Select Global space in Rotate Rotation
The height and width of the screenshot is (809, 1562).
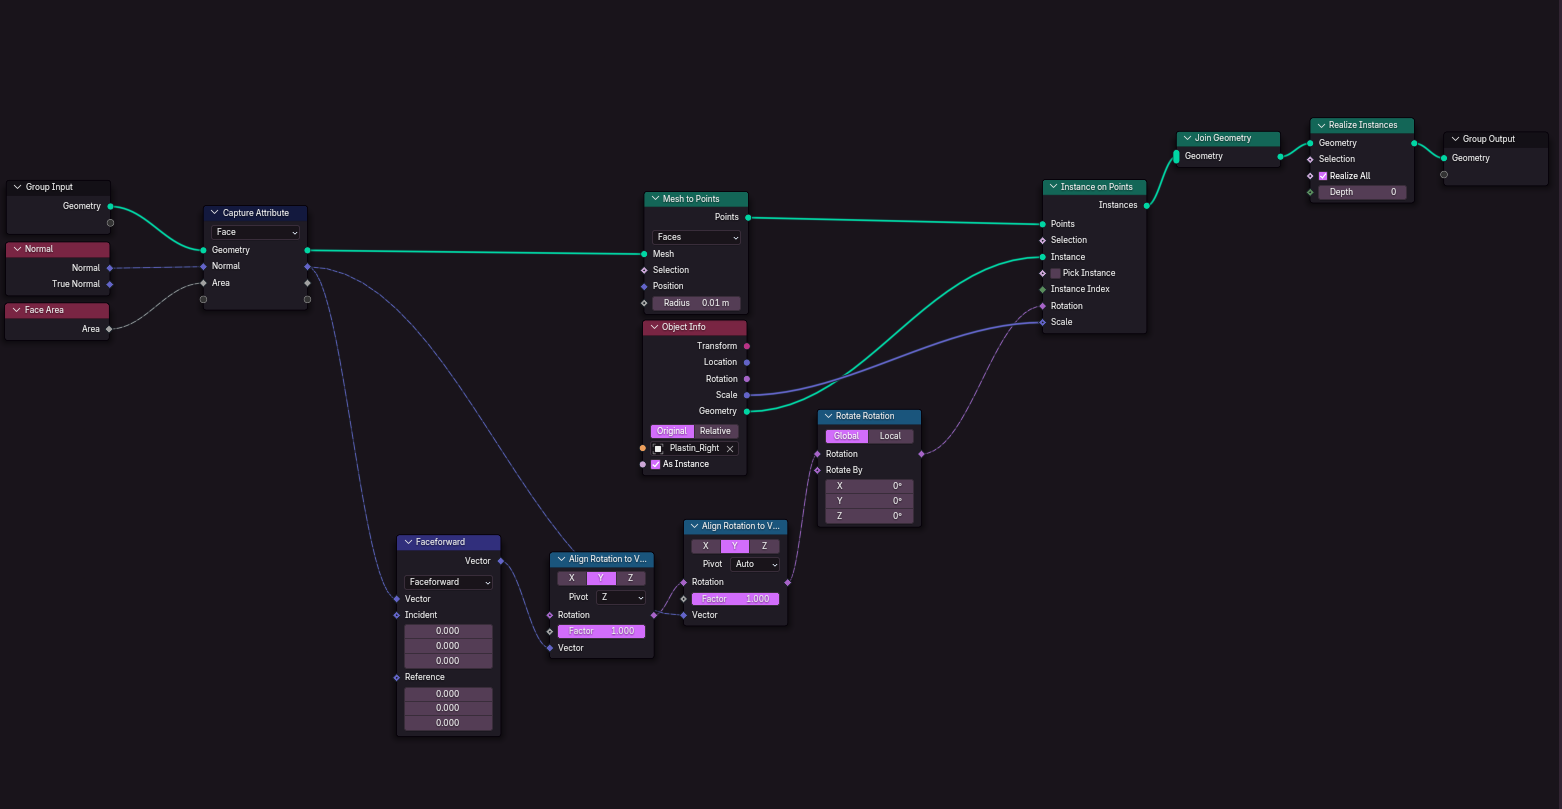point(846,436)
